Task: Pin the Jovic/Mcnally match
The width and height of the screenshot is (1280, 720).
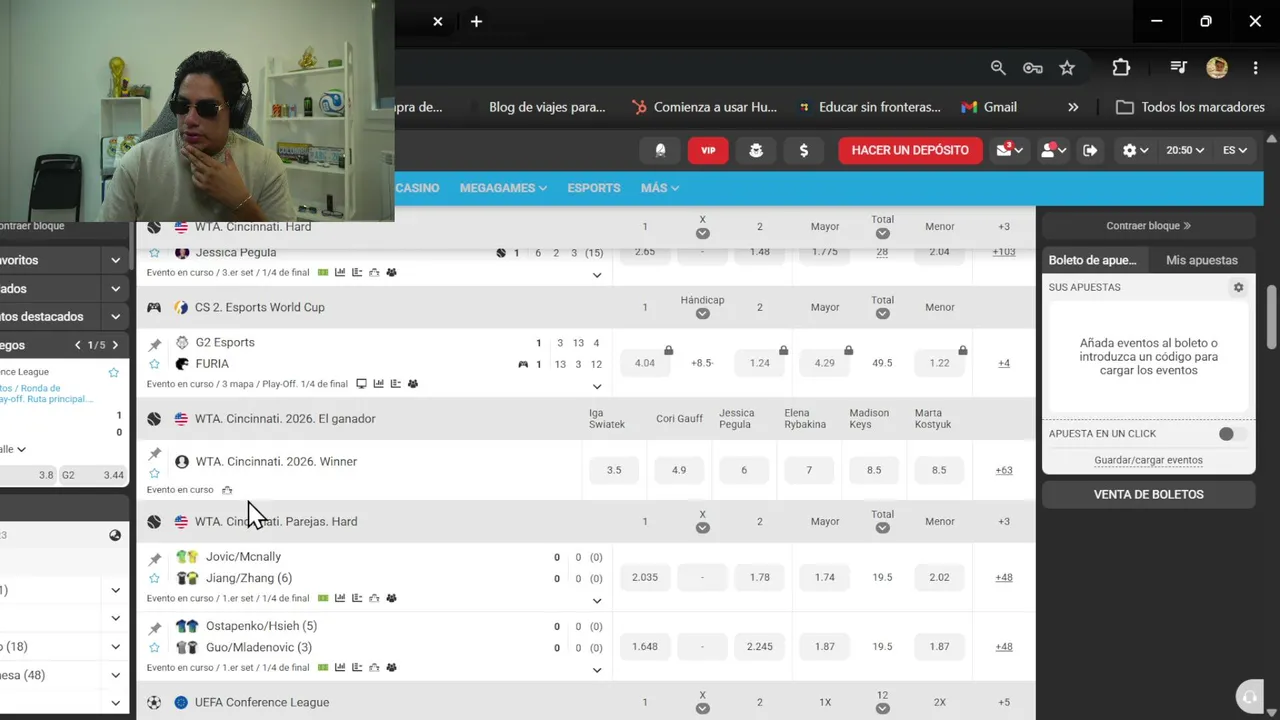Action: tap(154, 558)
